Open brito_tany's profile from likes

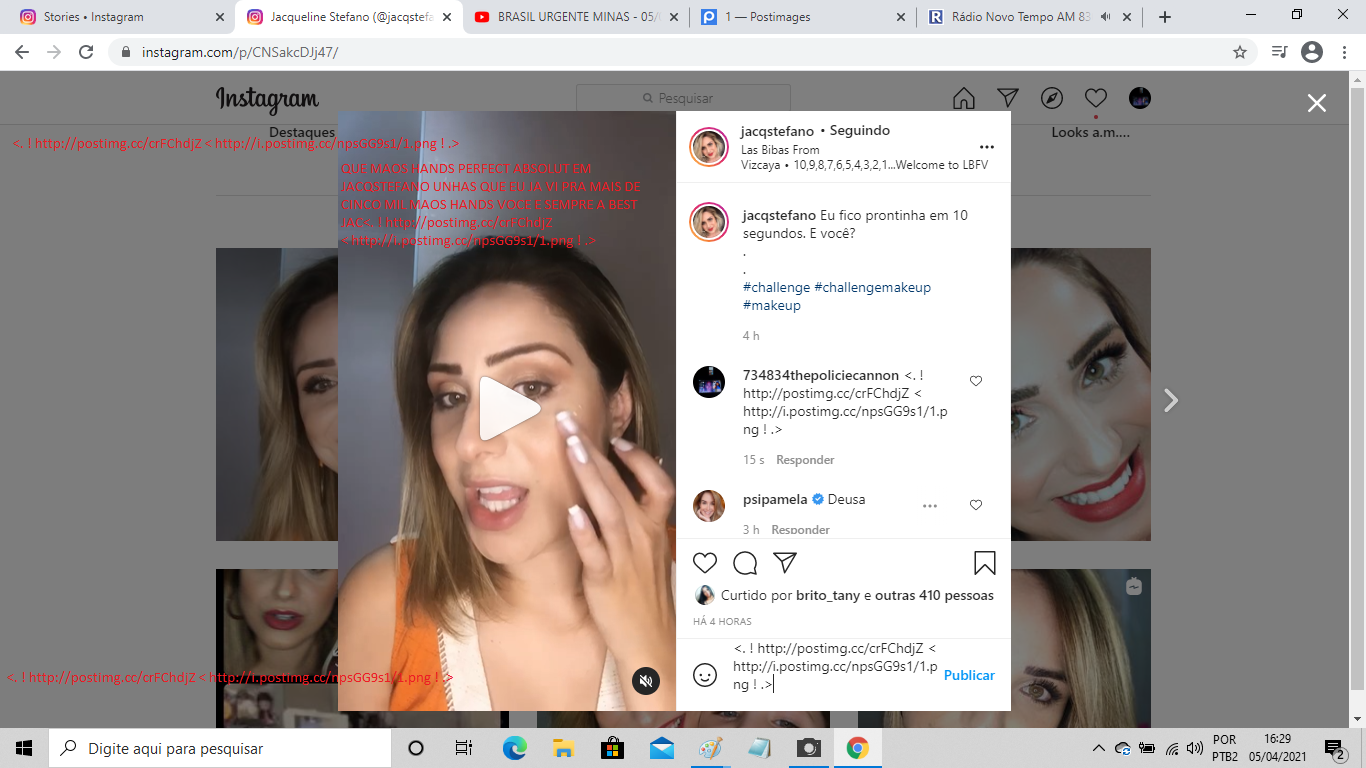click(828, 595)
